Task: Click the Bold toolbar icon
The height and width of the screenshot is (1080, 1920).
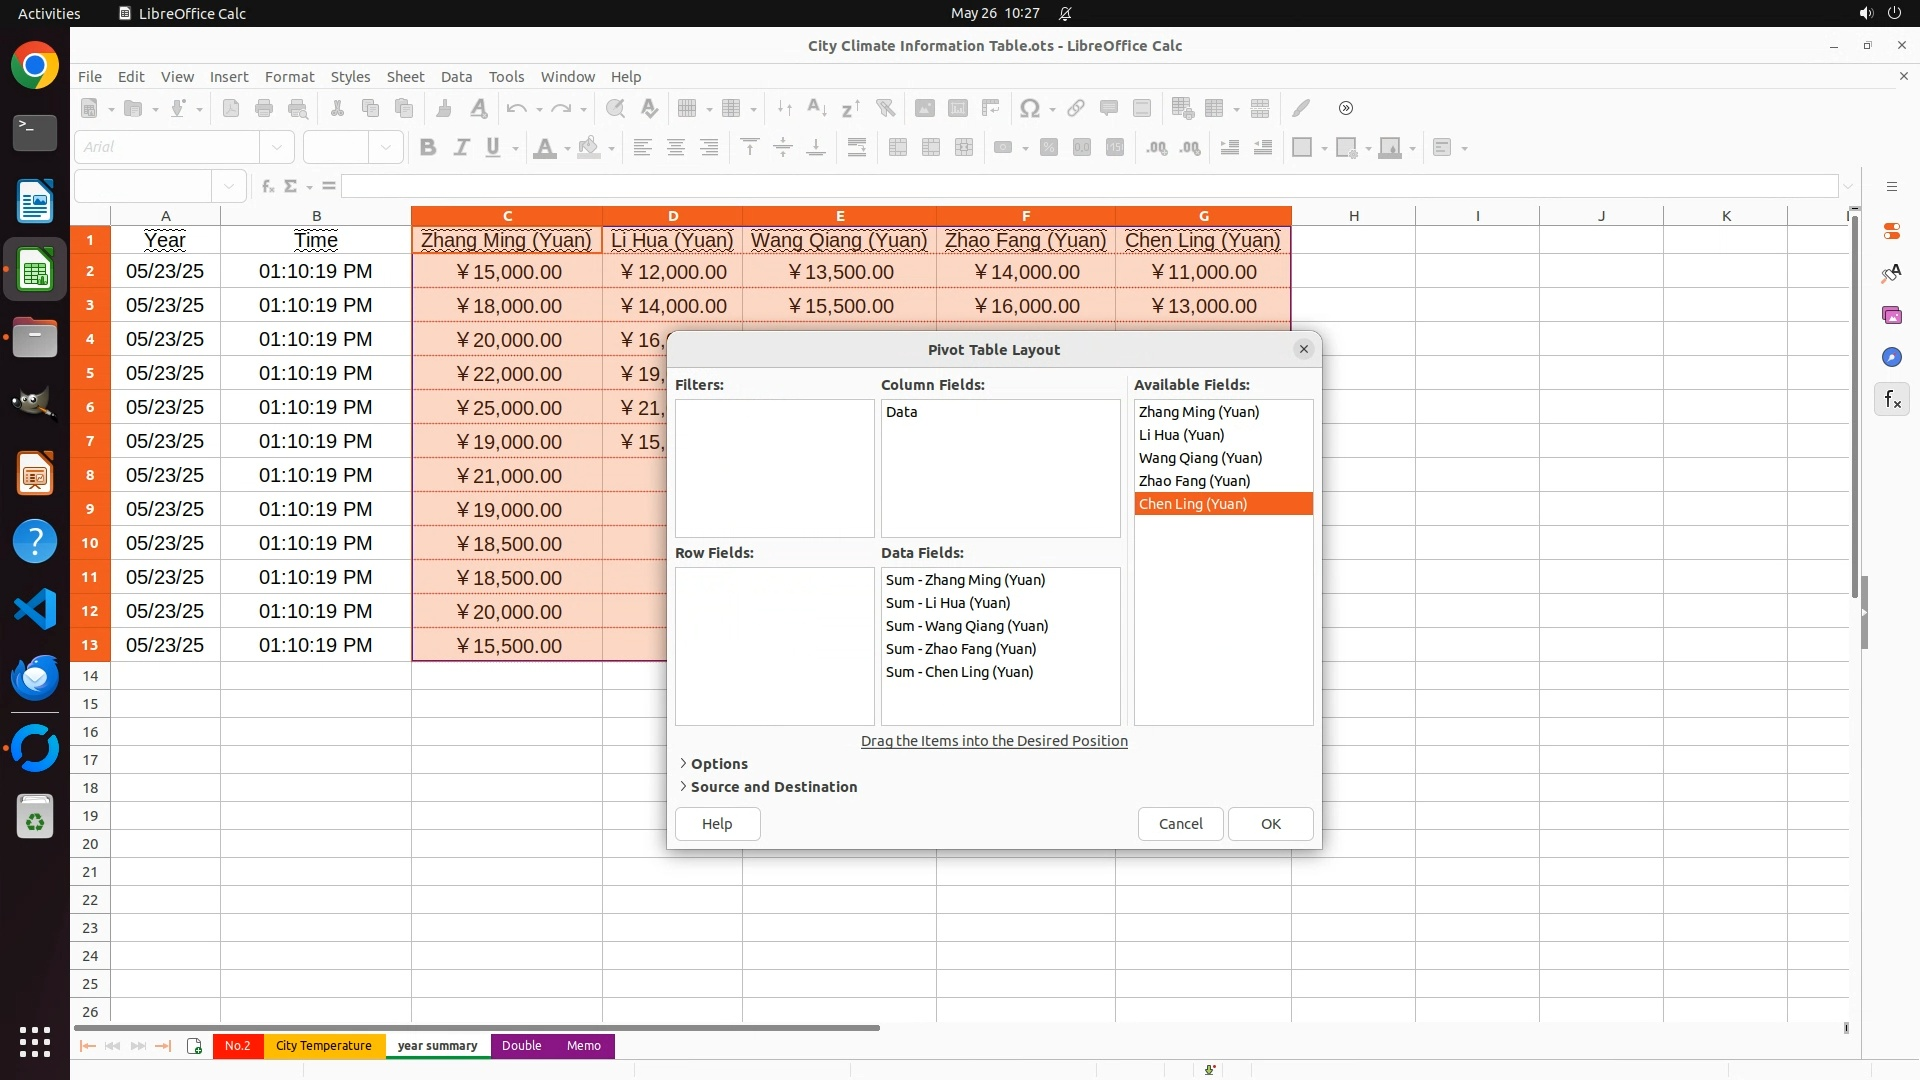Action: click(x=428, y=148)
